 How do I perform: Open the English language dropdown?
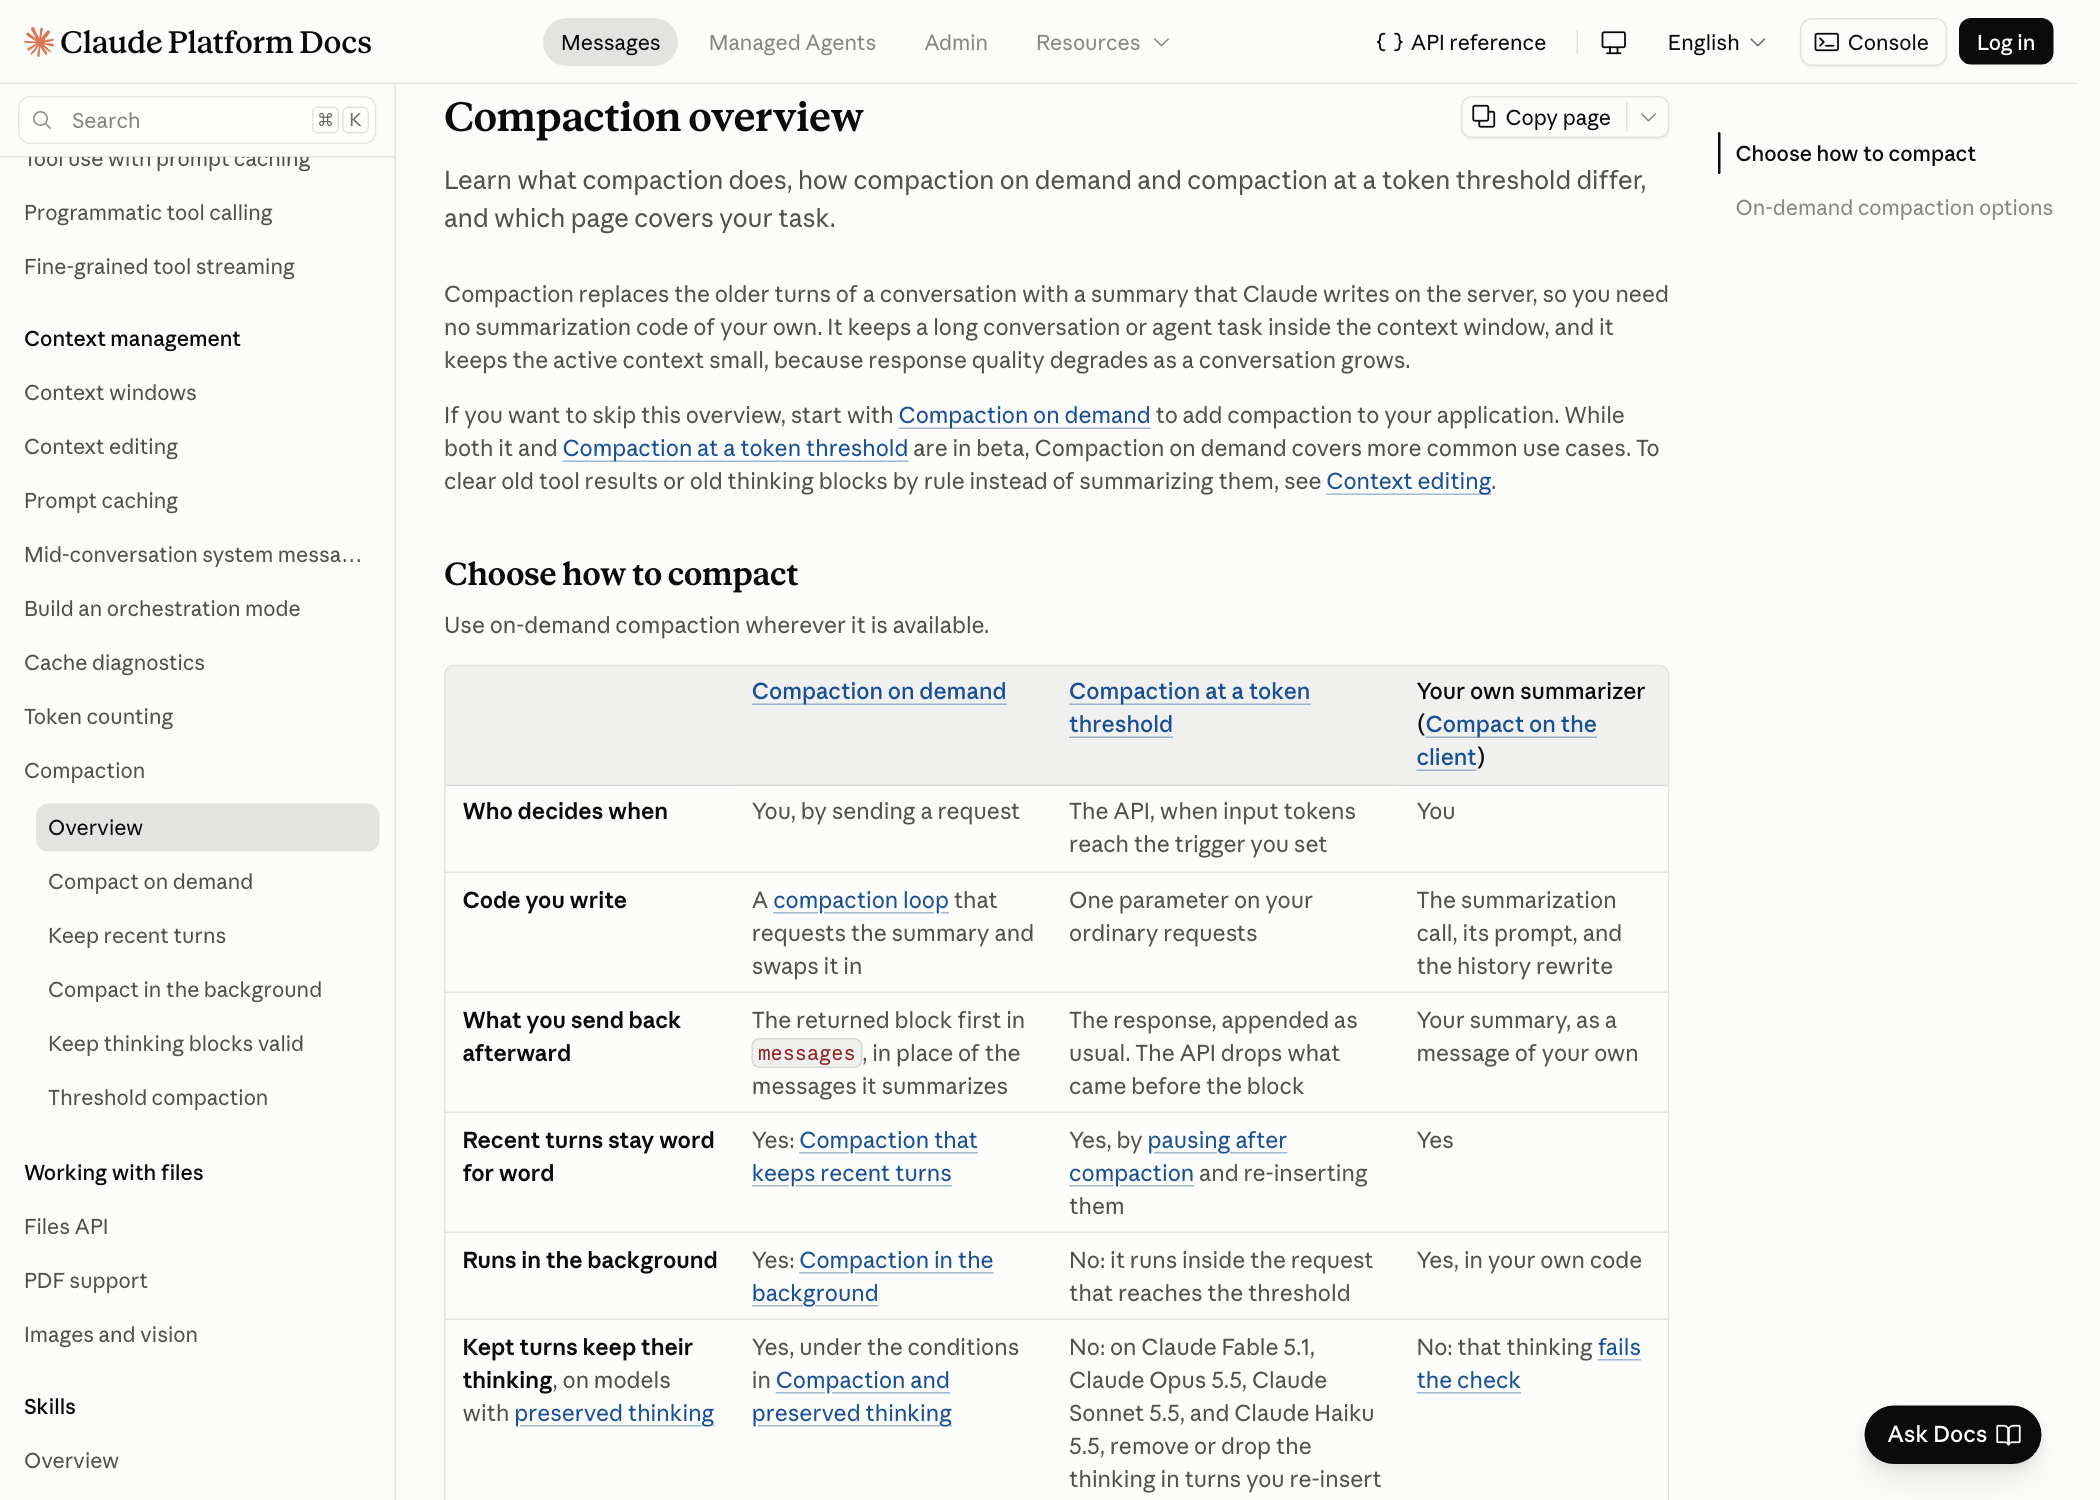1716,42
